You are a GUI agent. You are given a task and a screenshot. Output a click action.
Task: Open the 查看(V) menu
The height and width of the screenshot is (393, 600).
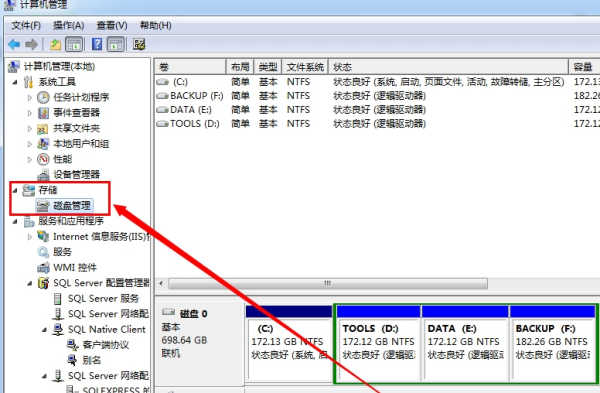point(112,26)
